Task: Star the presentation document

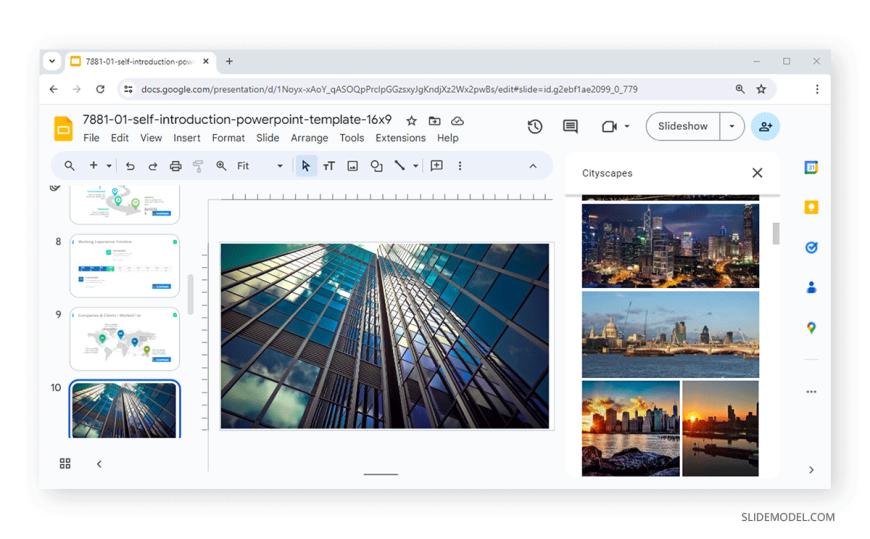Action: pyautogui.click(x=411, y=121)
